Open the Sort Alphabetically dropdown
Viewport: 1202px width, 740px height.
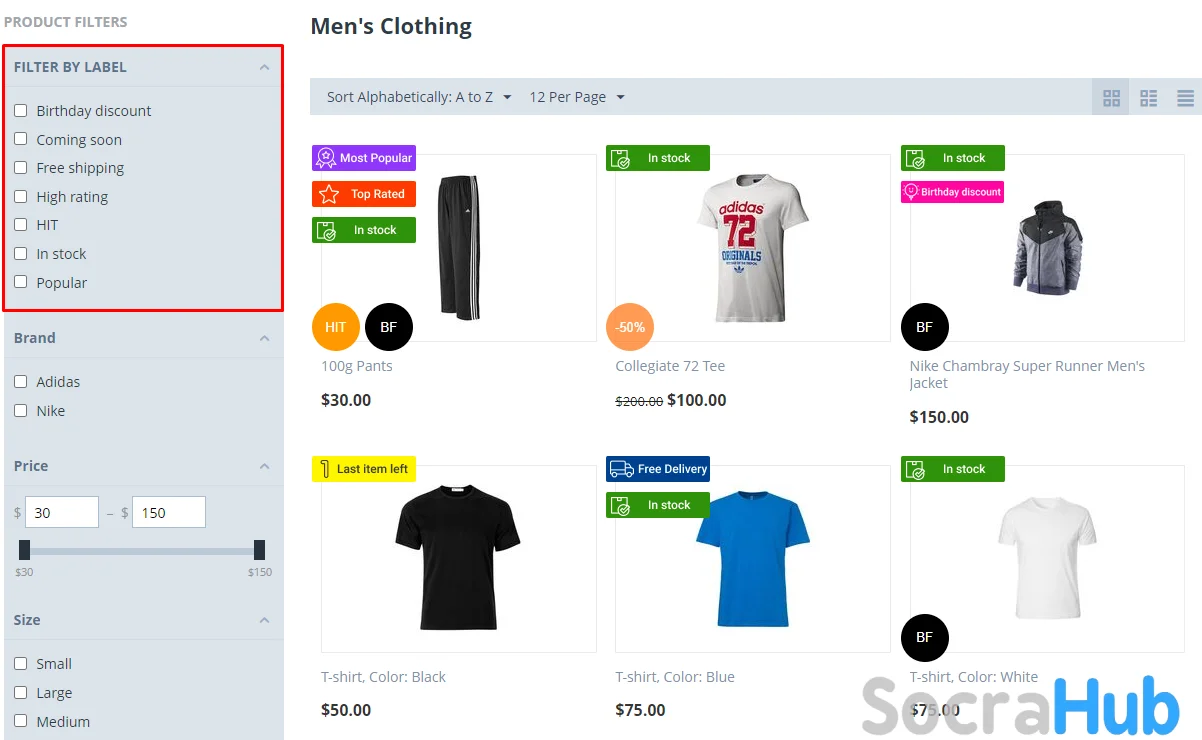pos(419,97)
